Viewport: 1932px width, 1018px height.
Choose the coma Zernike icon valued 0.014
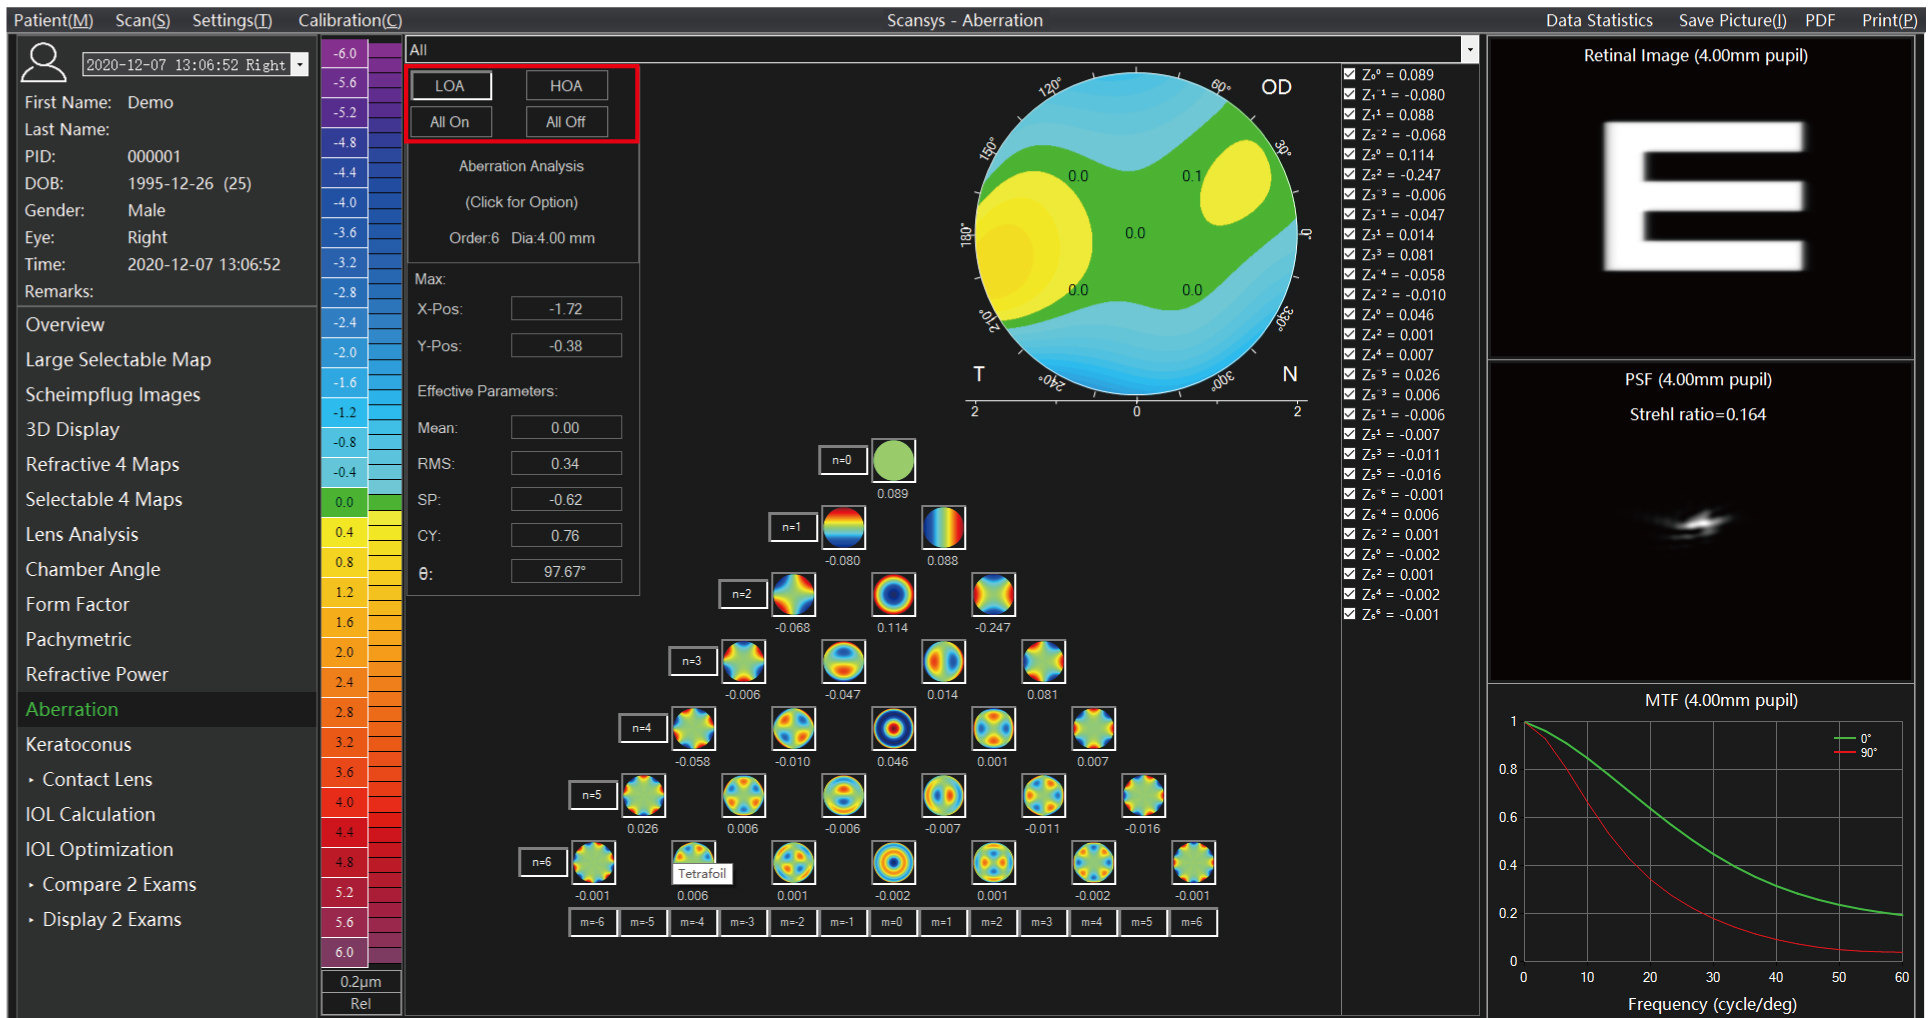(x=943, y=661)
